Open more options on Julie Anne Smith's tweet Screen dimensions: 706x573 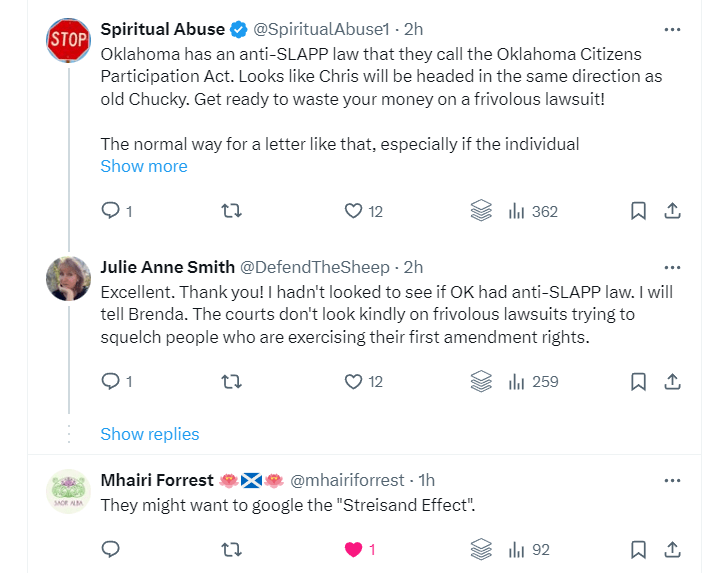pos(673,267)
